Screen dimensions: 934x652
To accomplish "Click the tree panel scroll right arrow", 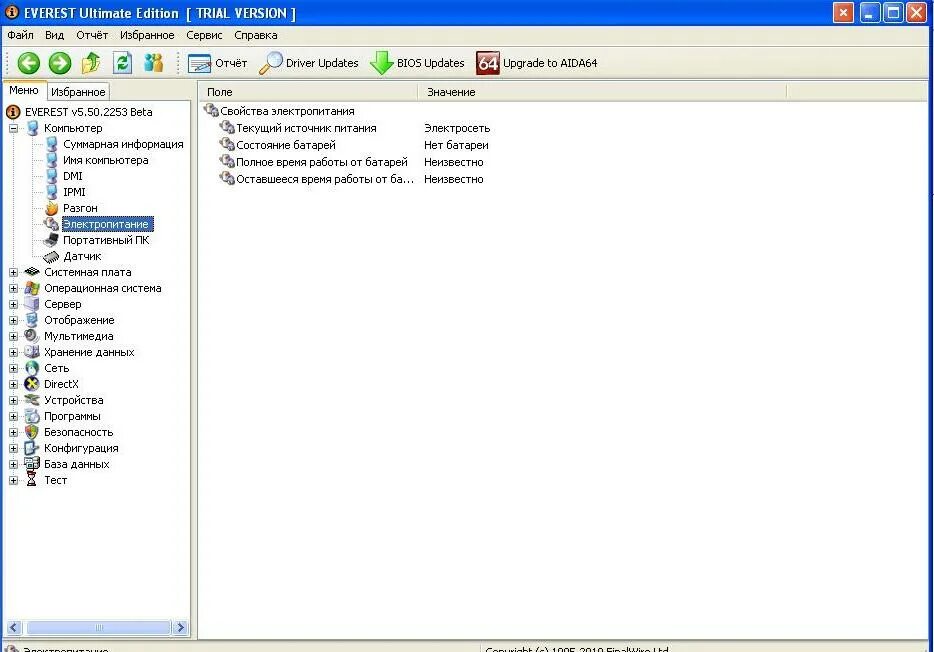I will (x=180, y=628).
